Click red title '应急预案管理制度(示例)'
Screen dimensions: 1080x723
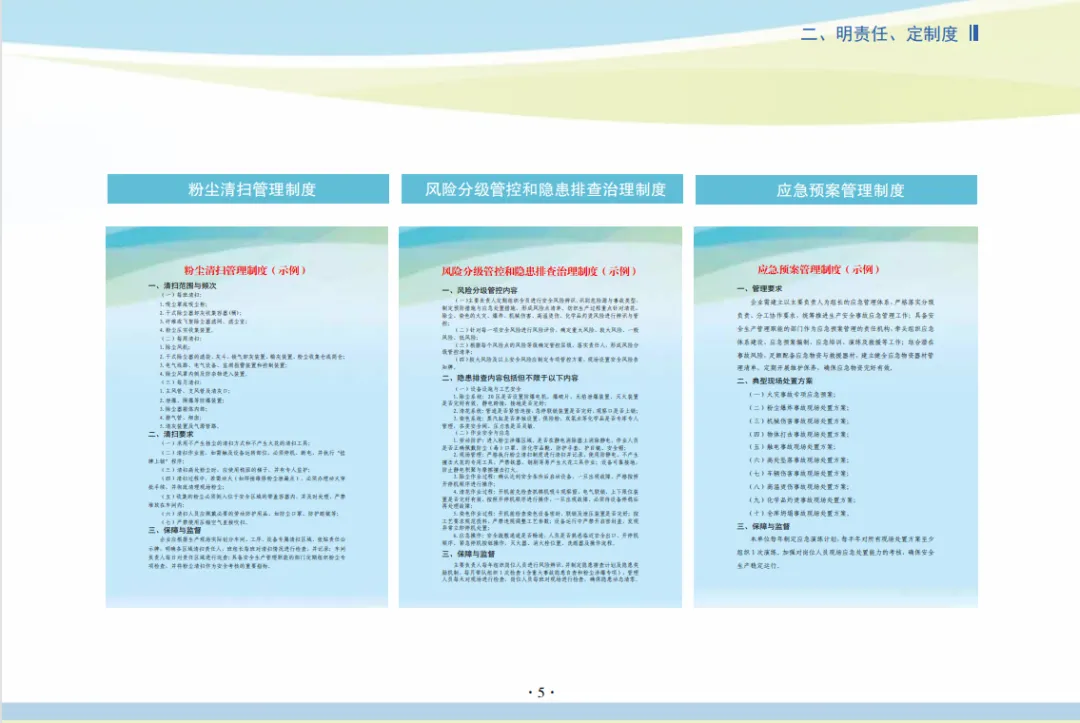(820, 270)
